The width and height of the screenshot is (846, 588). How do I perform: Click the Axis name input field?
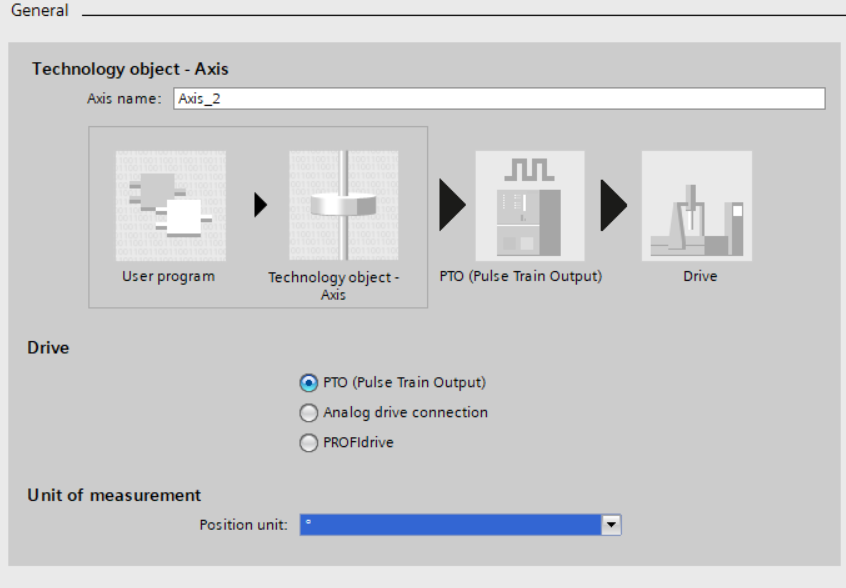[499, 99]
